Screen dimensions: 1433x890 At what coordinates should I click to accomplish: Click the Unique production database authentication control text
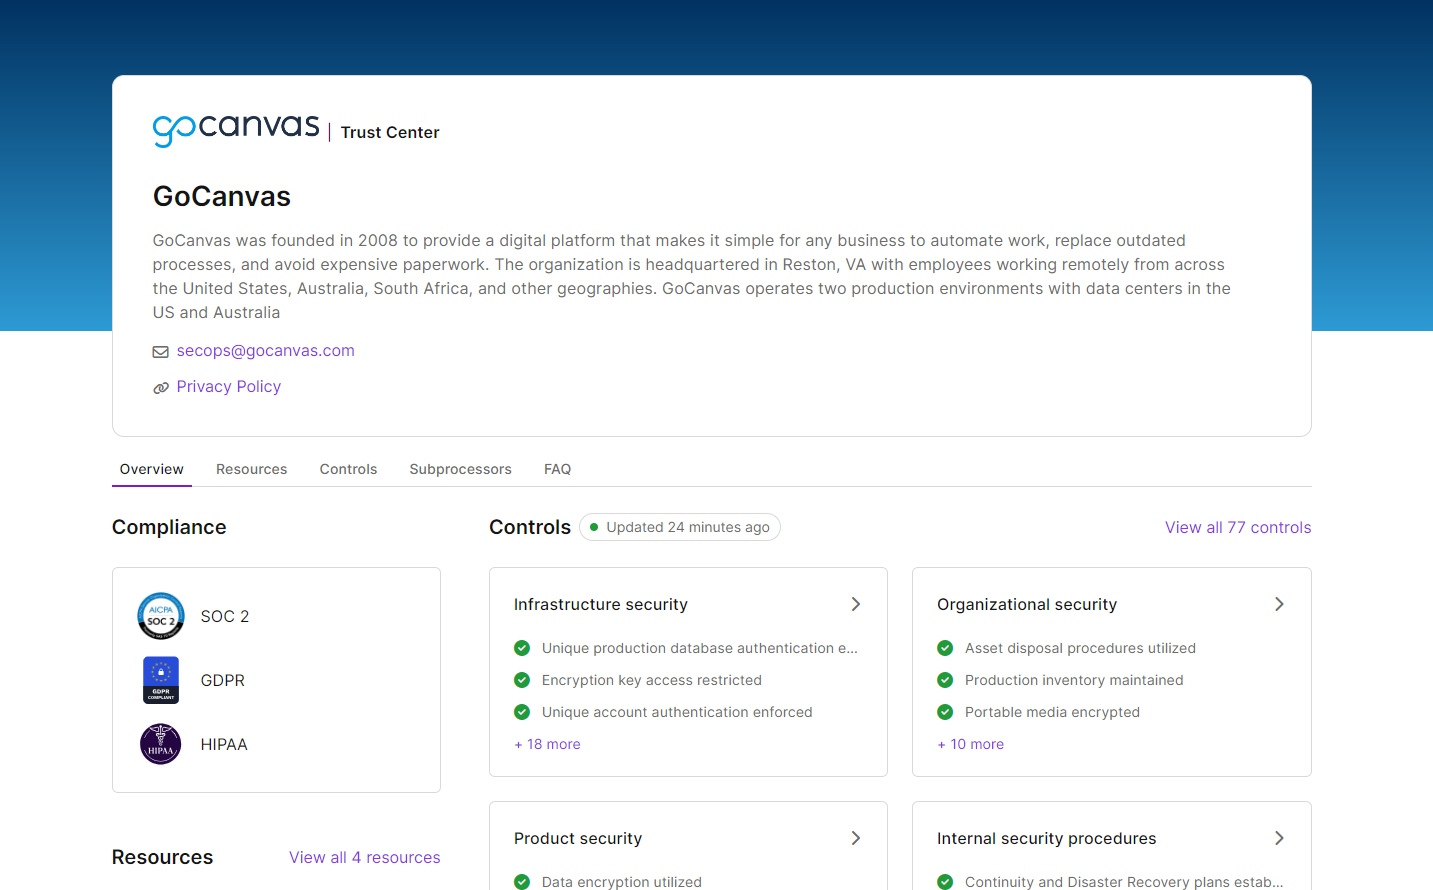(700, 648)
